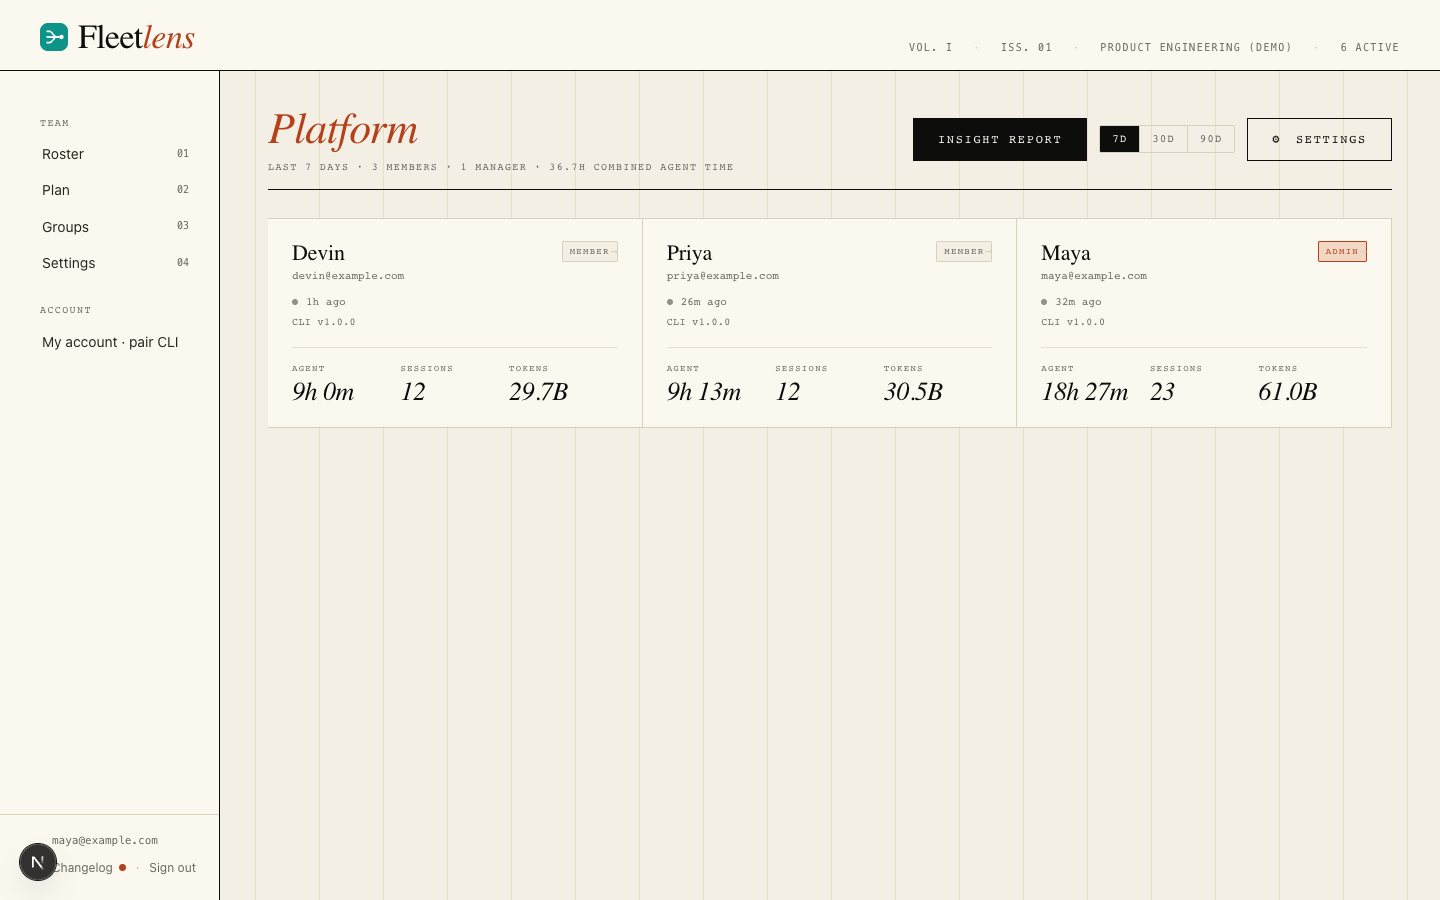Image resolution: width=1440 pixels, height=900 pixels.
Task: Open the round N avatar button
Action: tap(38, 862)
